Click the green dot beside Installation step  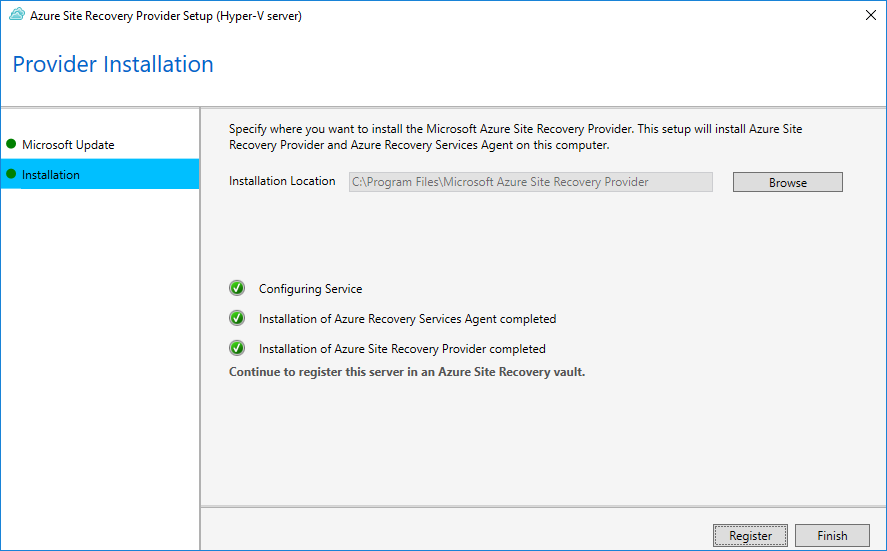(x=11, y=174)
